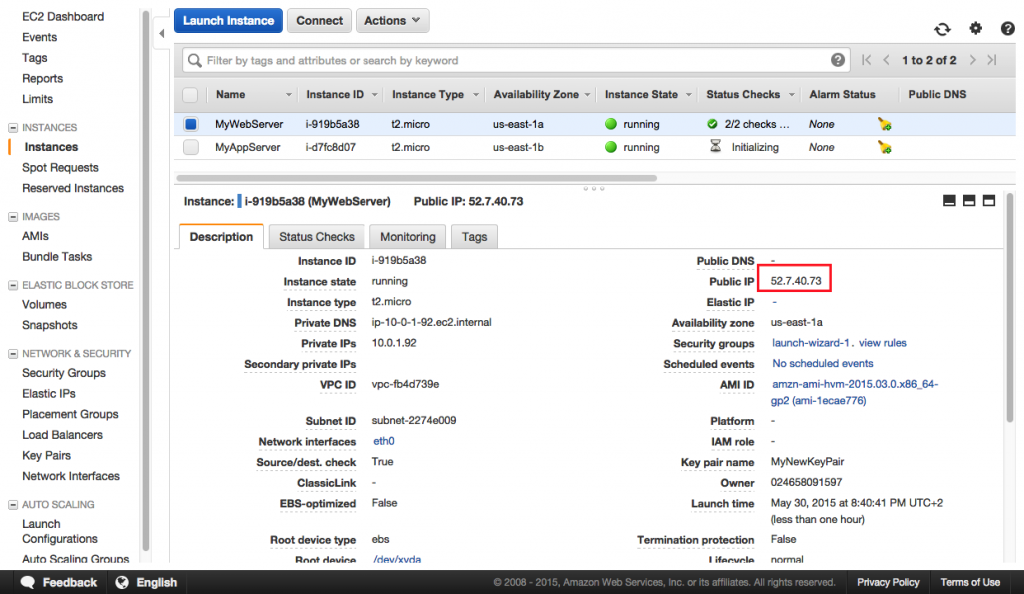The width and height of the screenshot is (1024, 594).
Task: Open EC2 Dashboard in sidebar
Action: pos(63,16)
